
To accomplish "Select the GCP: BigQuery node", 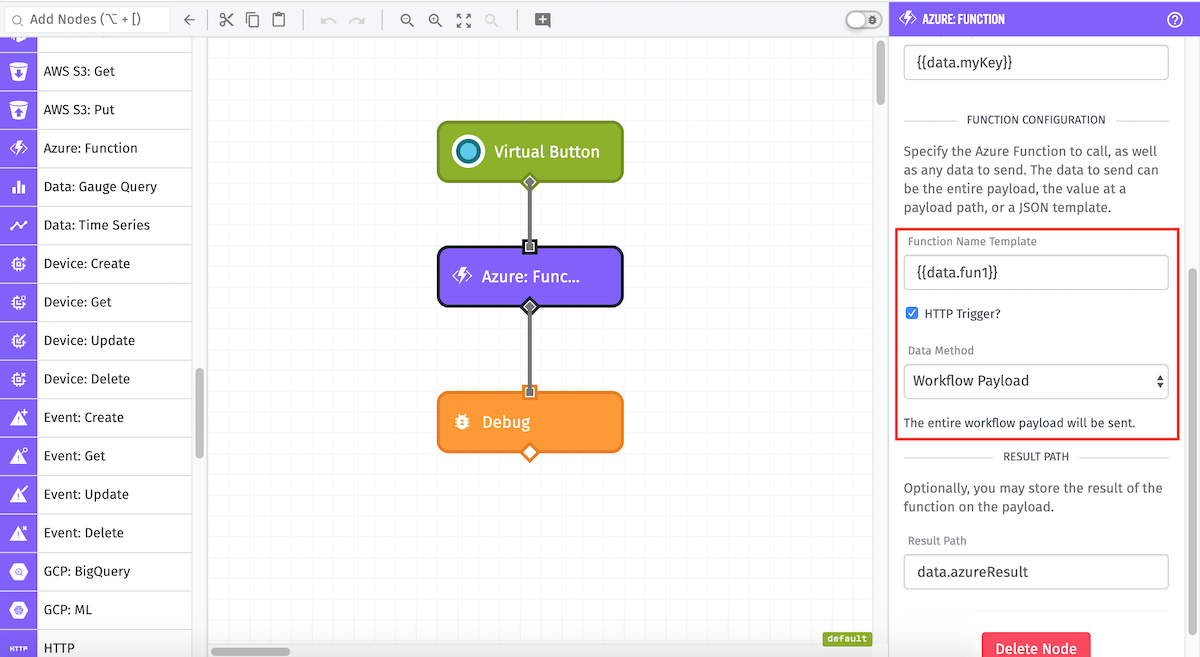I will (x=96, y=572).
